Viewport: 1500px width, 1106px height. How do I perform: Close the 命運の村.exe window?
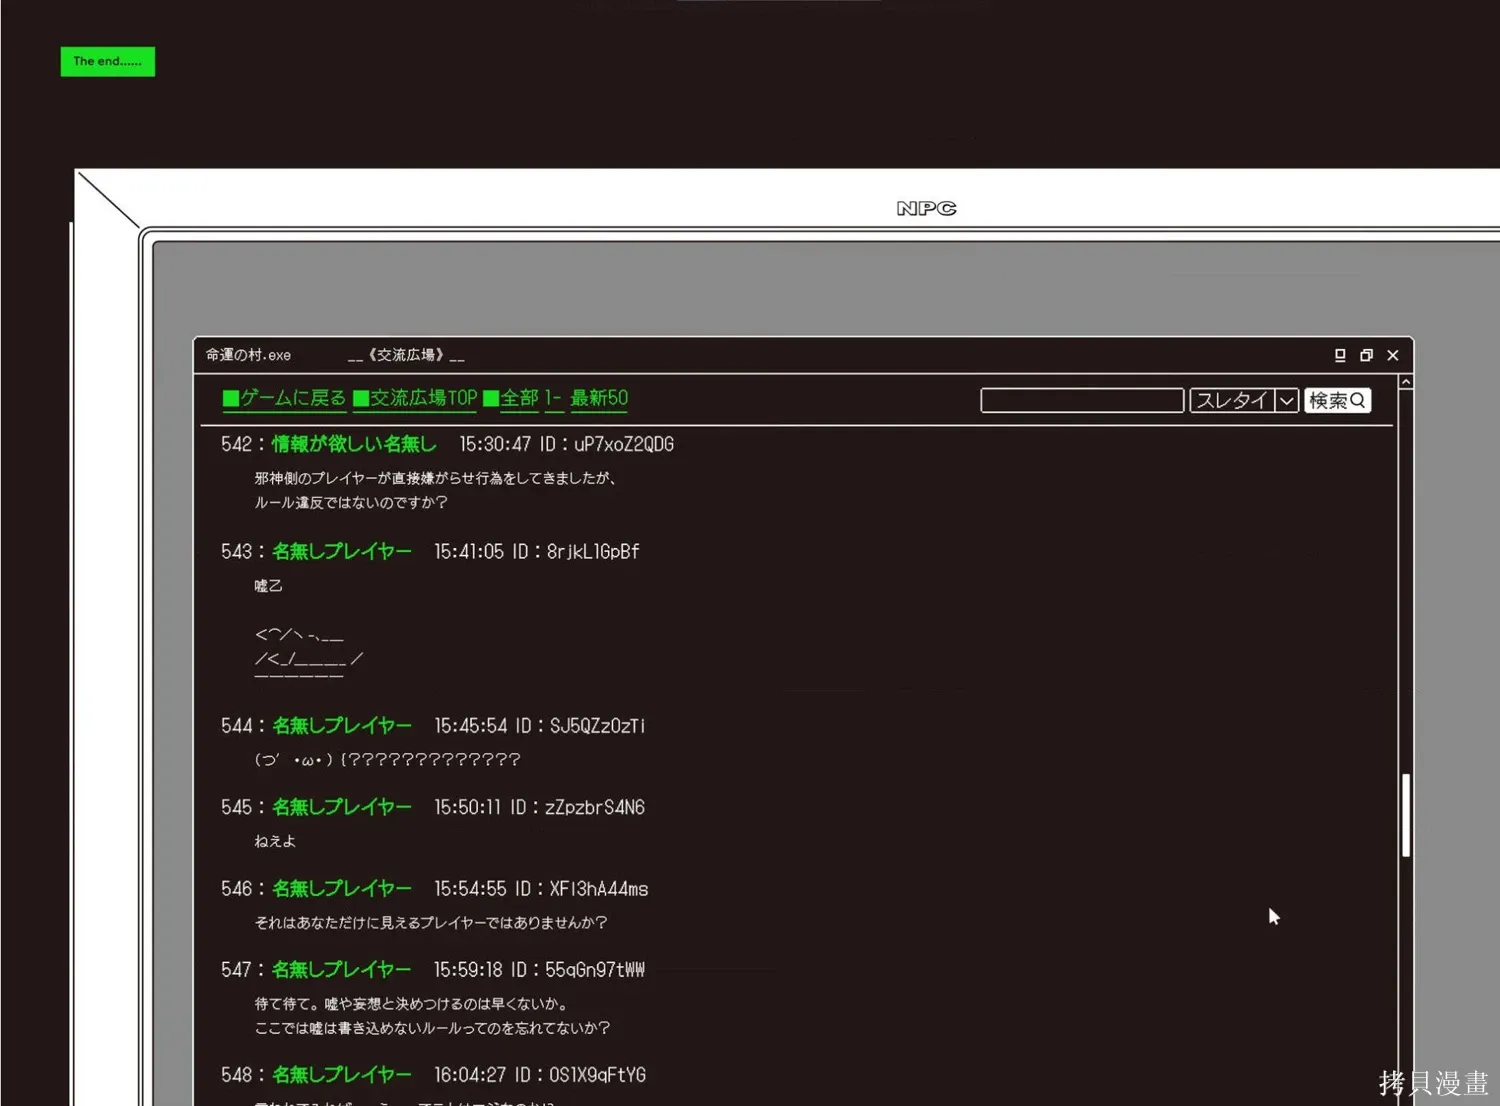point(1393,355)
